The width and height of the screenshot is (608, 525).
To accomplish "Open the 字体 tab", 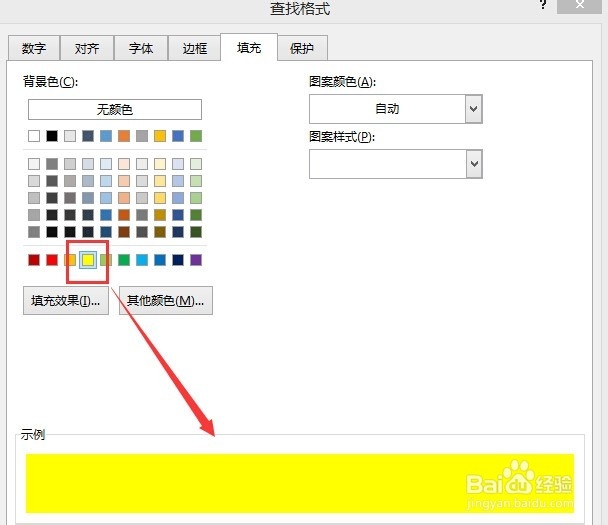I will click(x=141, y=48).
